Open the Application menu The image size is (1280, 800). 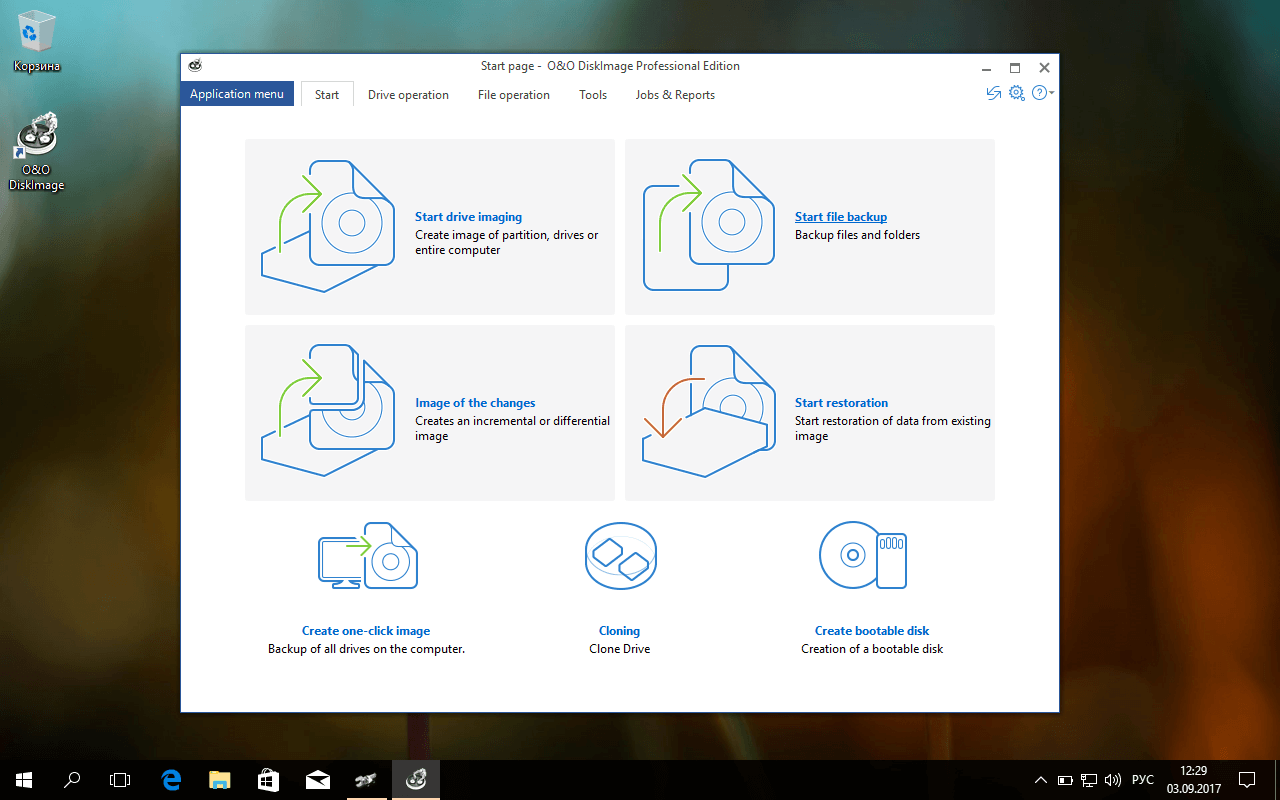click(237, 94)
